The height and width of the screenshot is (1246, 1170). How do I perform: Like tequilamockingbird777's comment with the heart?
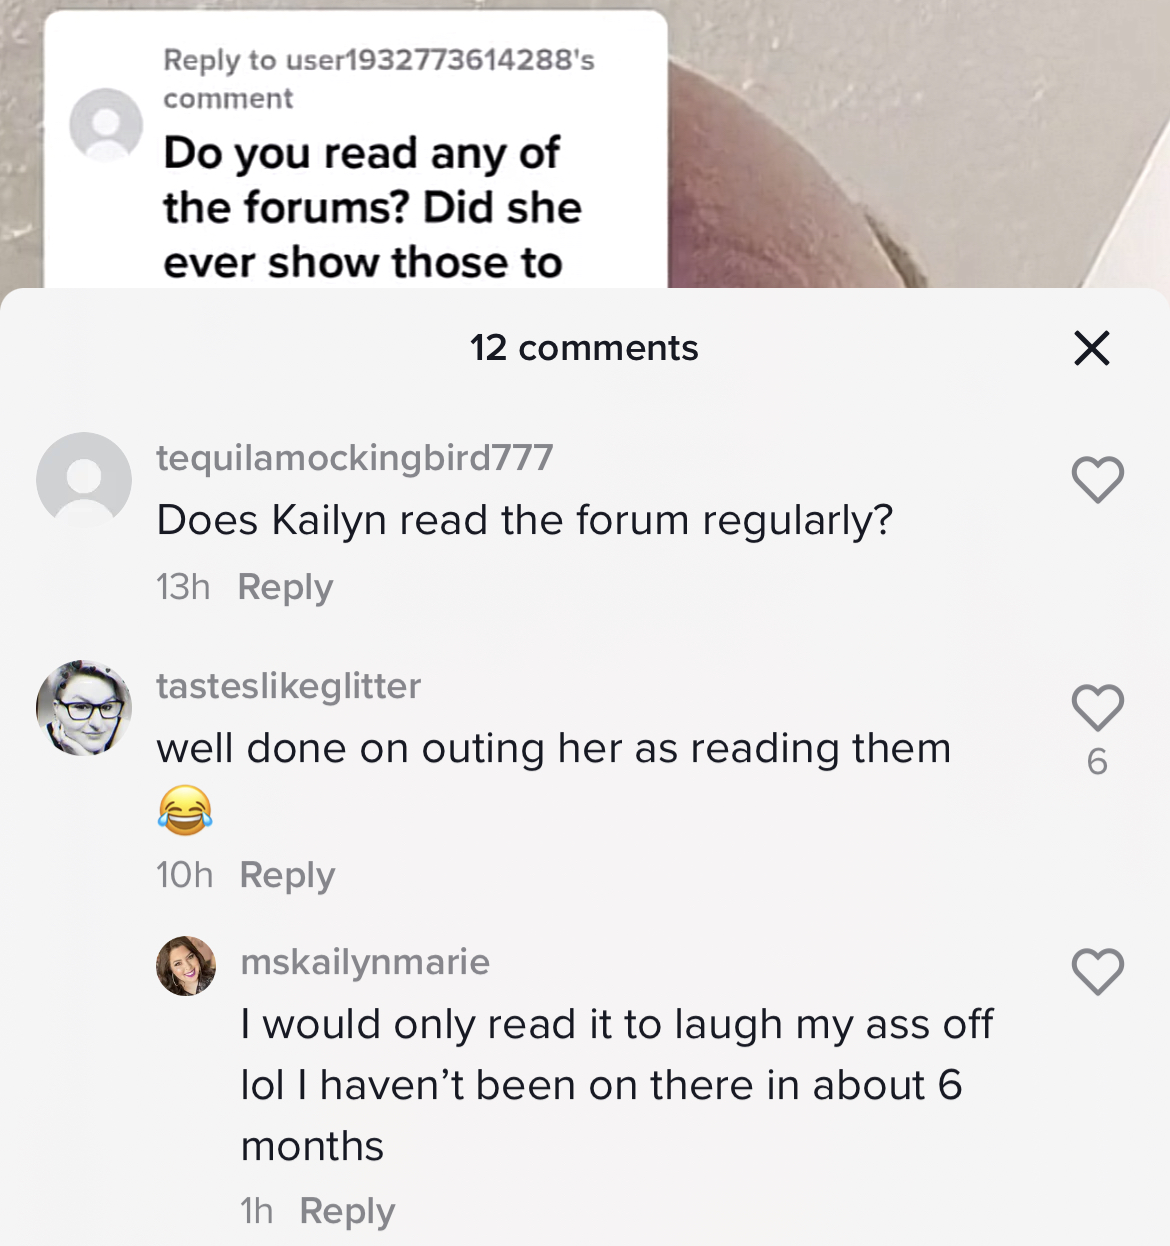[1098, 479]
